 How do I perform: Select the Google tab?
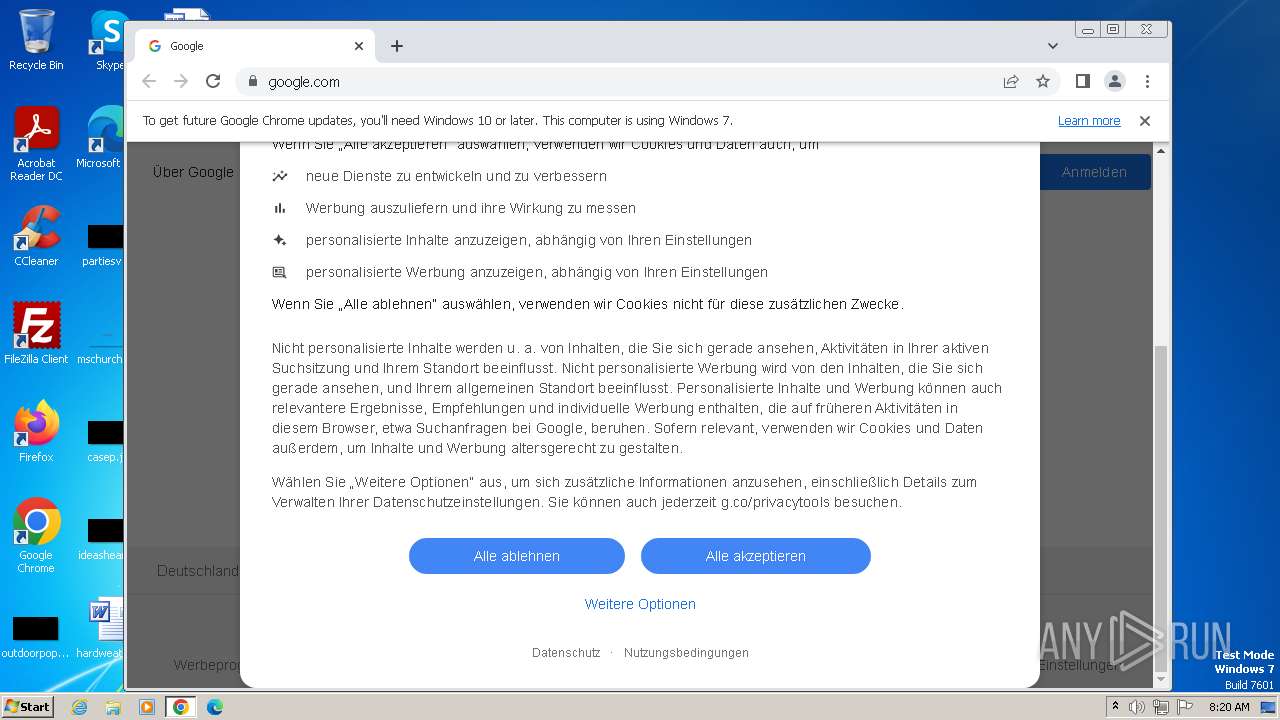(x=255, y=46)
